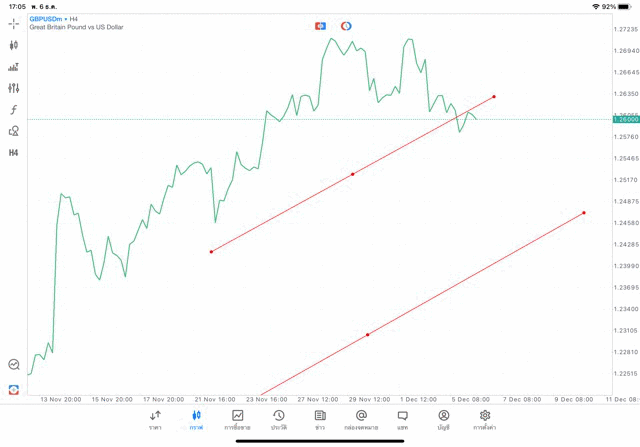Switch to the การซื้อขาย trade tab
640x447 pixels.
pos(238,419)
